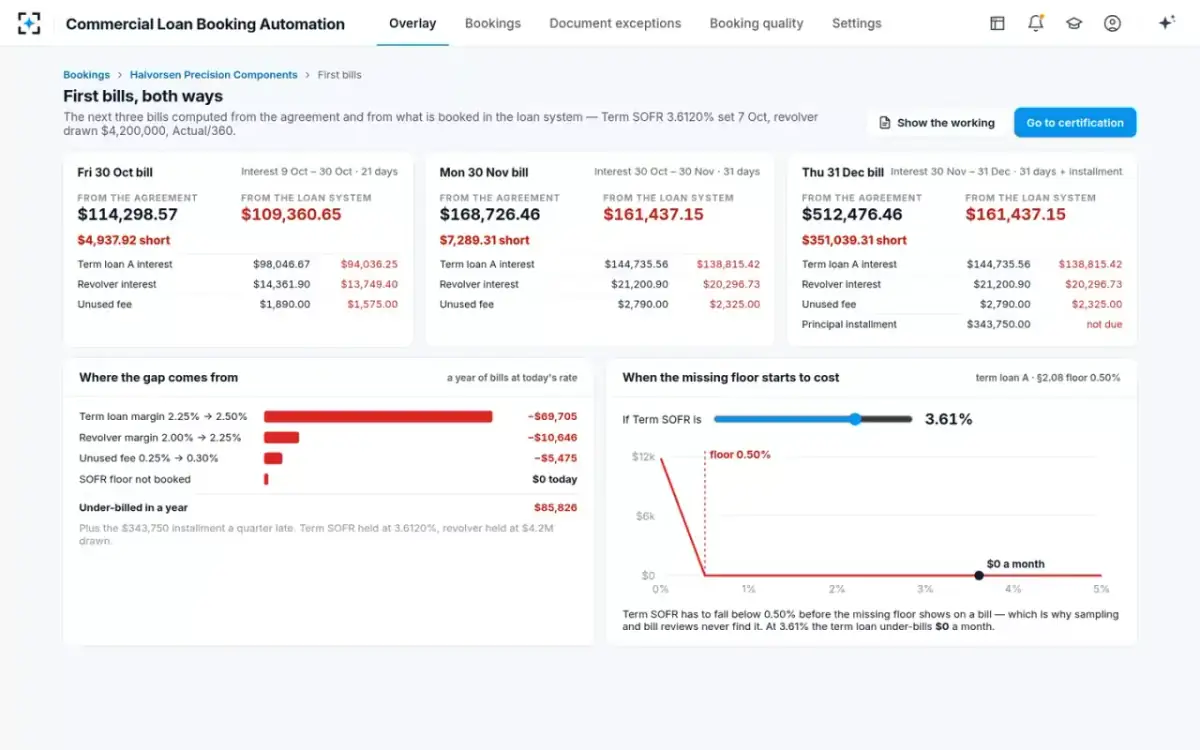Click the $512,476.46 agreement amount

click(x=852, y=214)
